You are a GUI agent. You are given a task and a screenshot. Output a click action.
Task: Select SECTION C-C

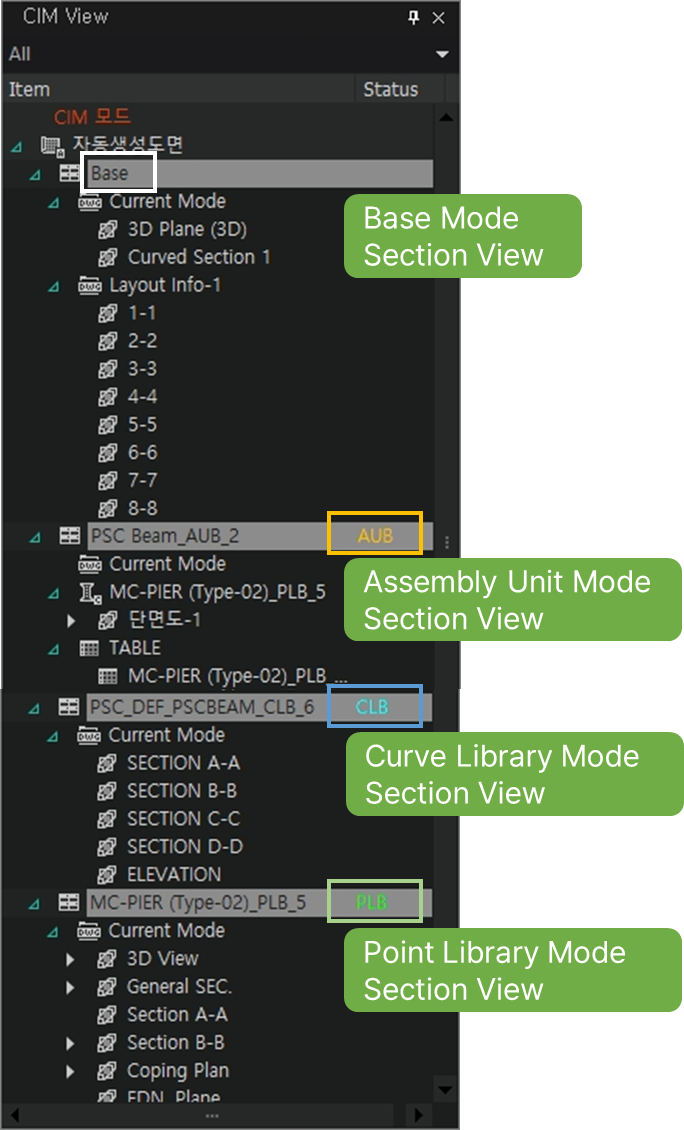[184, 819]
